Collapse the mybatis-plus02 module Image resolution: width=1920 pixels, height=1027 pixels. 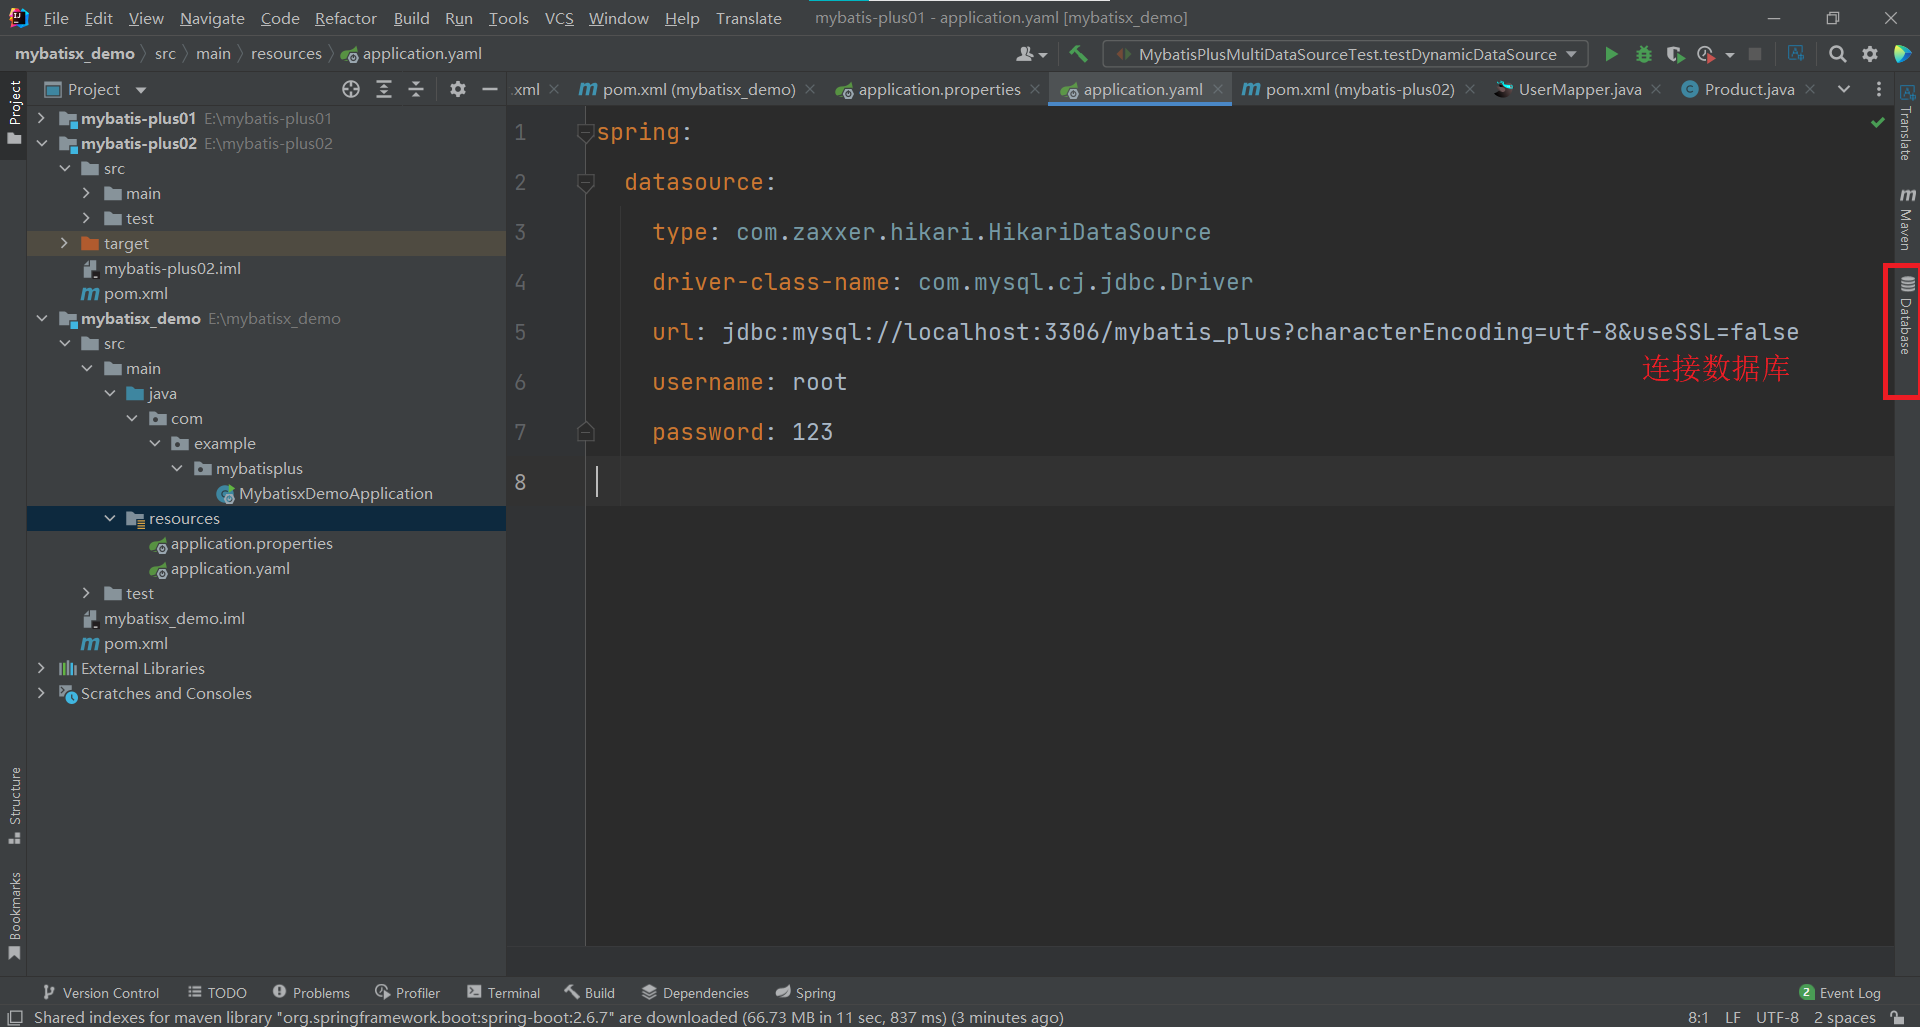point(41,143)
